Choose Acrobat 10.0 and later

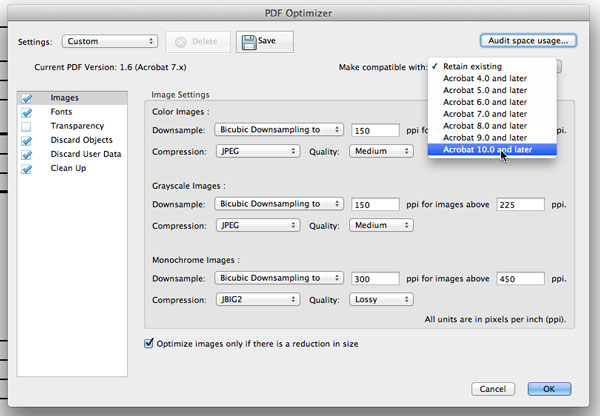(492, 150)
